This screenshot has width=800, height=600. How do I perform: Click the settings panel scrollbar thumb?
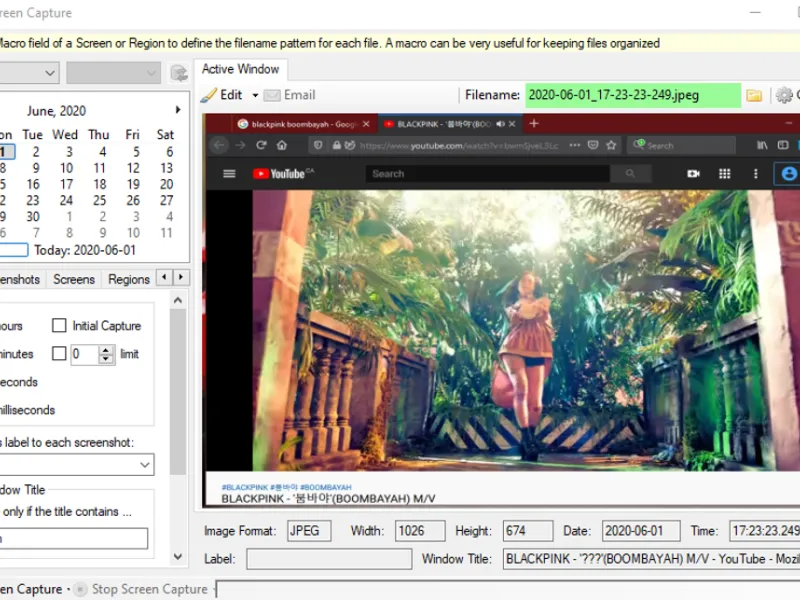pyautogui.click(x=178, y=393)
